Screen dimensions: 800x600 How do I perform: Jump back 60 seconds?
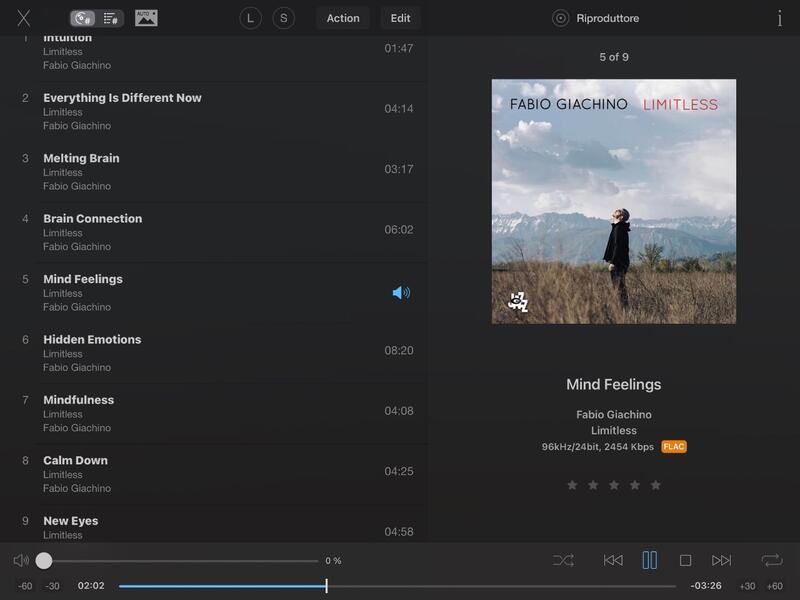[x=25, y=586]
